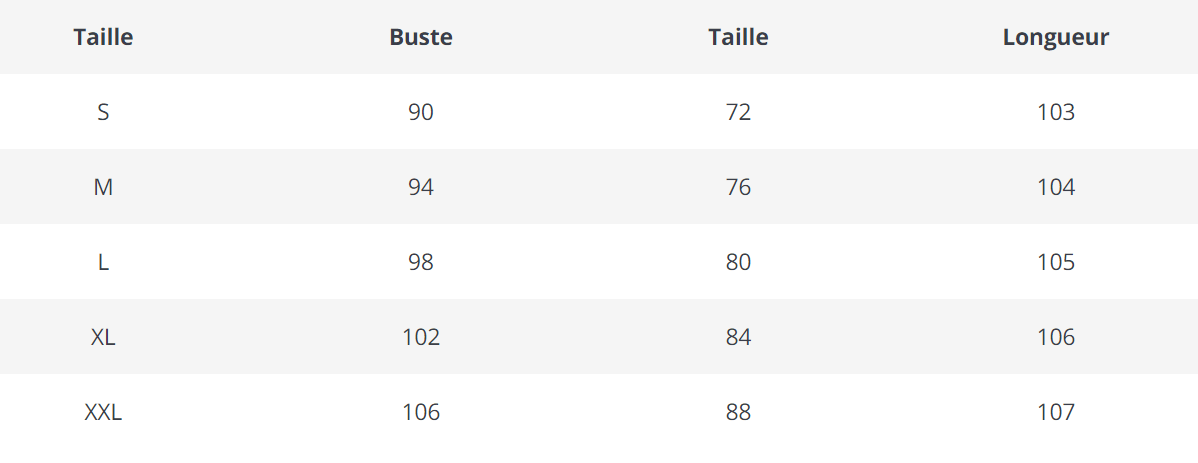Click the Buste column header

pyautogui.click(x=421, y=38)
